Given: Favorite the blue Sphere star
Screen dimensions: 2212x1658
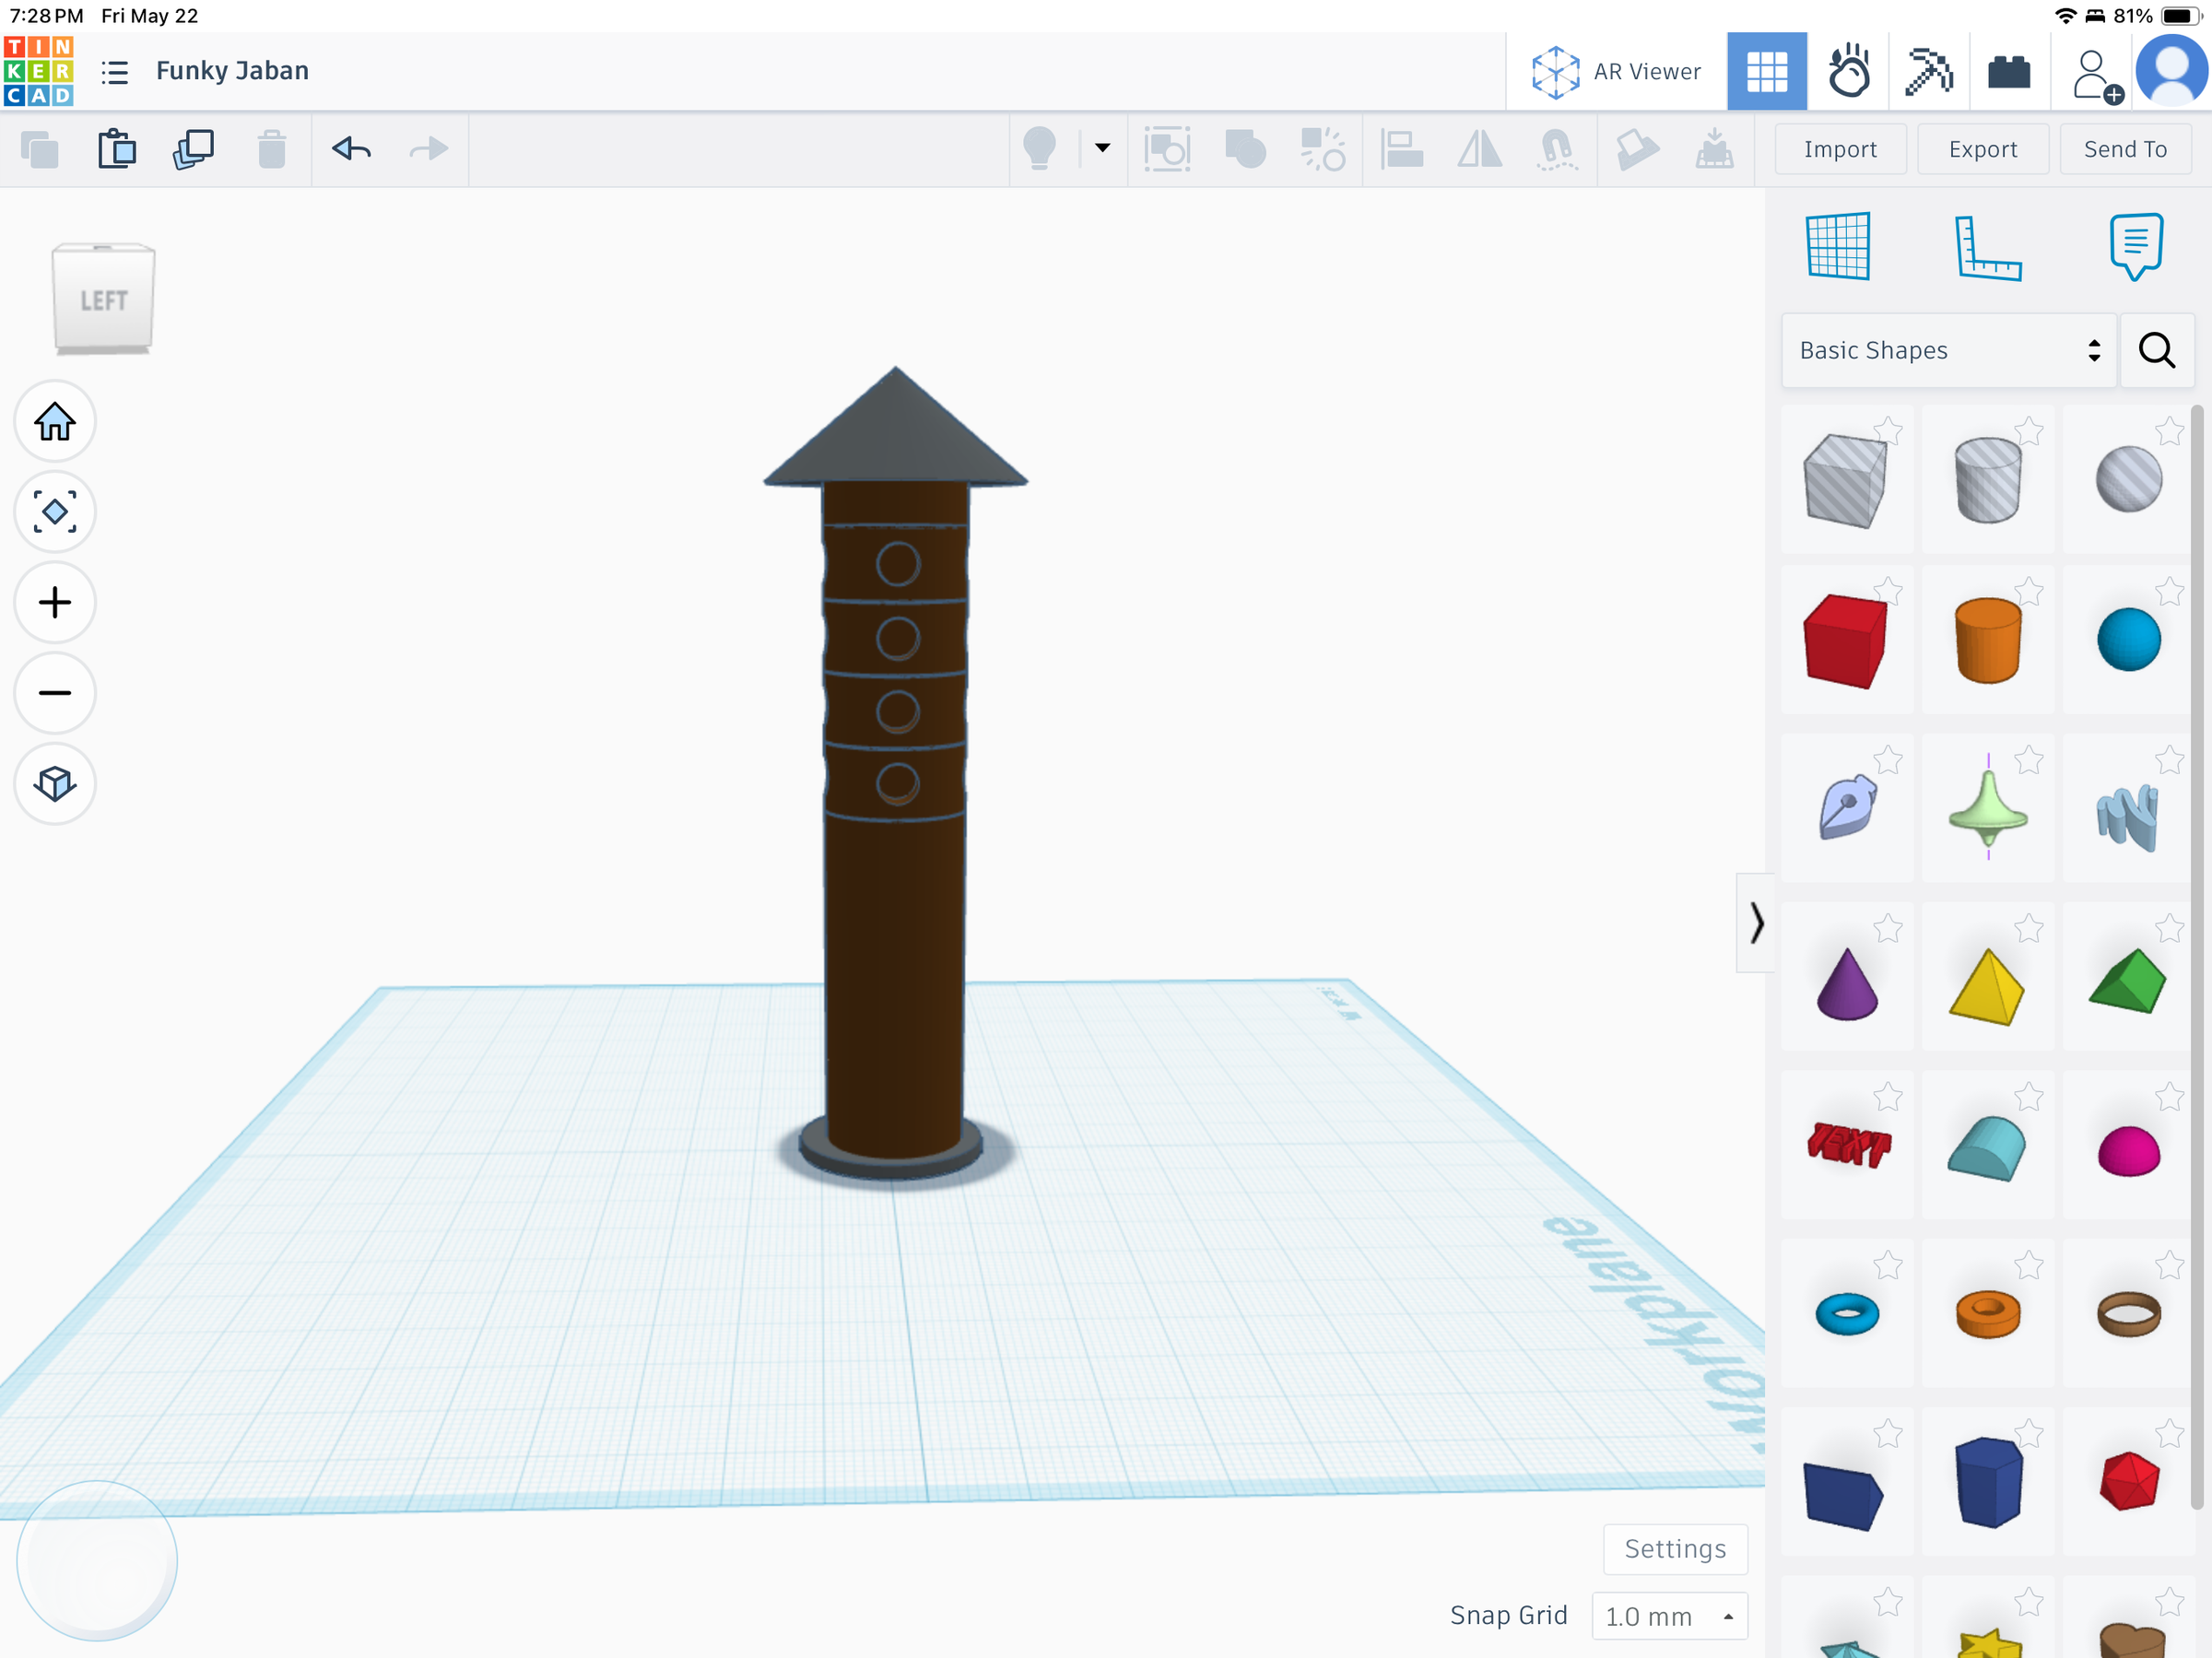Looking at the screenshot, I should [2169, 592].
